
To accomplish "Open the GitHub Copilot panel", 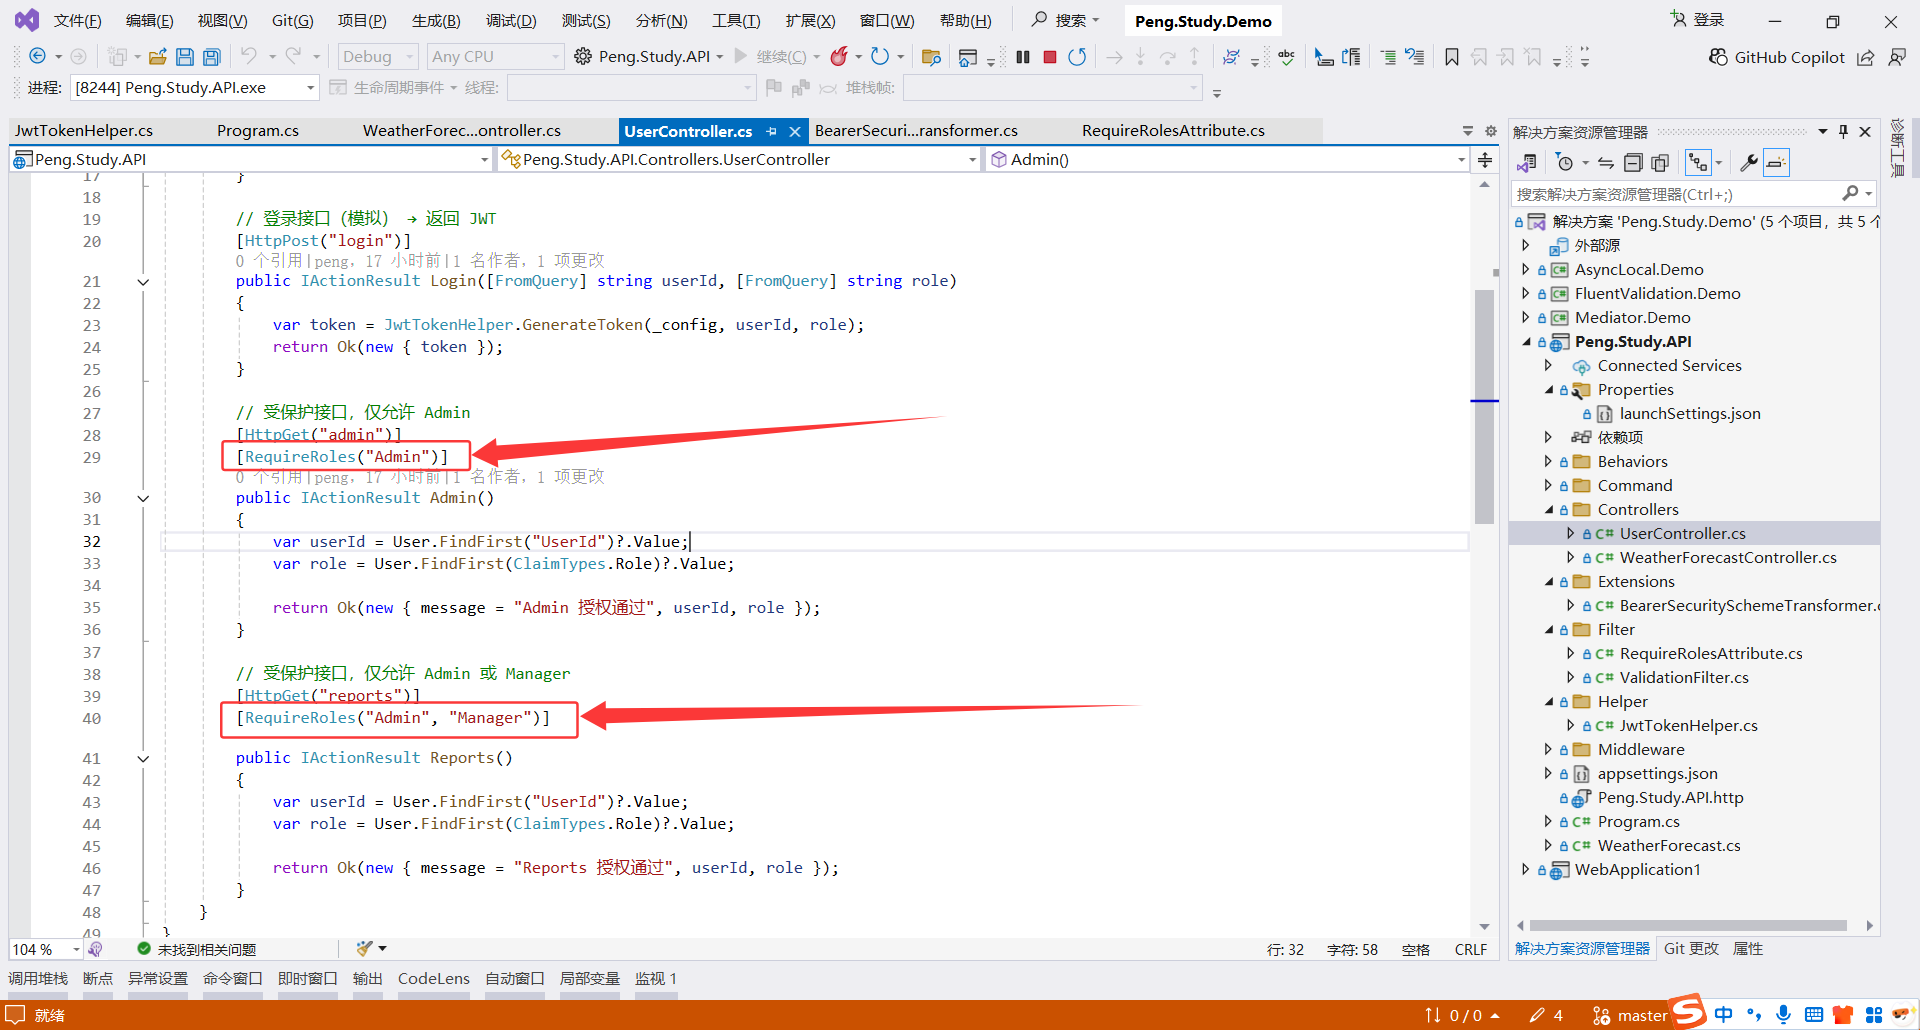I will point(1776,57).
